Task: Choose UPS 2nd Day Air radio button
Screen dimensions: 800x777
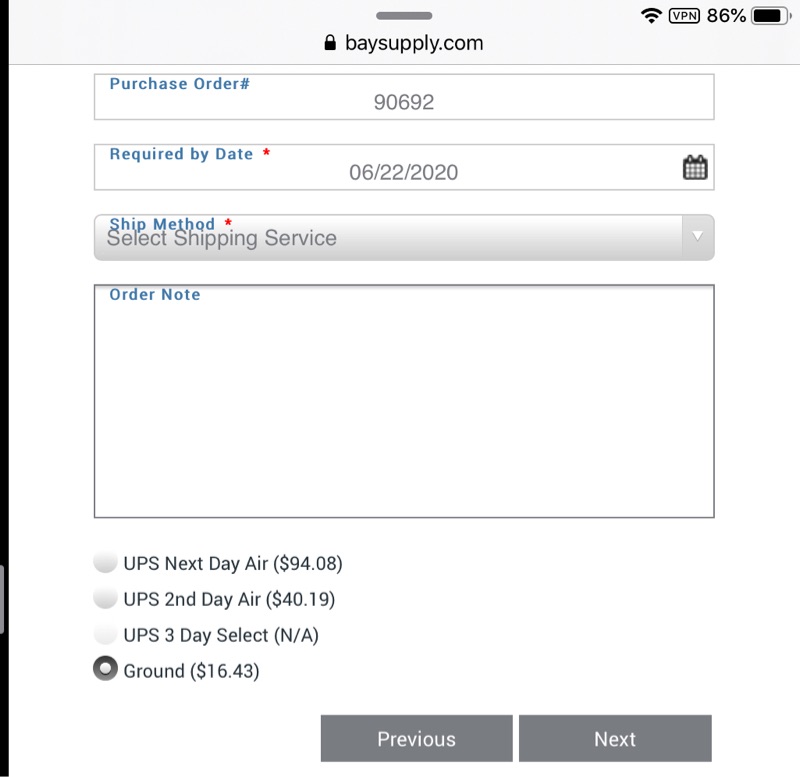Action: click(x=105, y=599)
